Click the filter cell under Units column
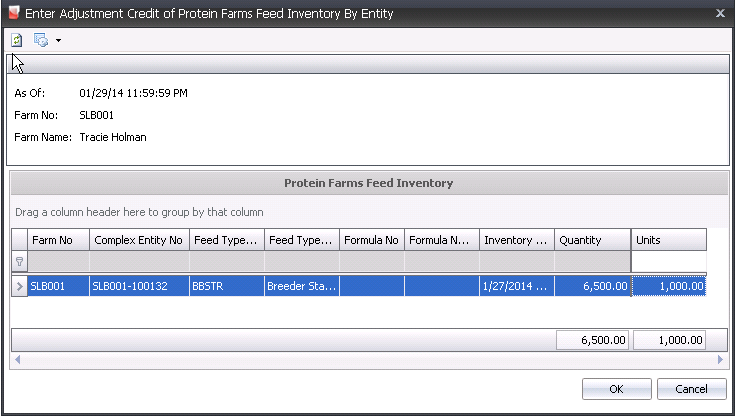Screen dimensions: 737x416 click(x=669, y=262)
